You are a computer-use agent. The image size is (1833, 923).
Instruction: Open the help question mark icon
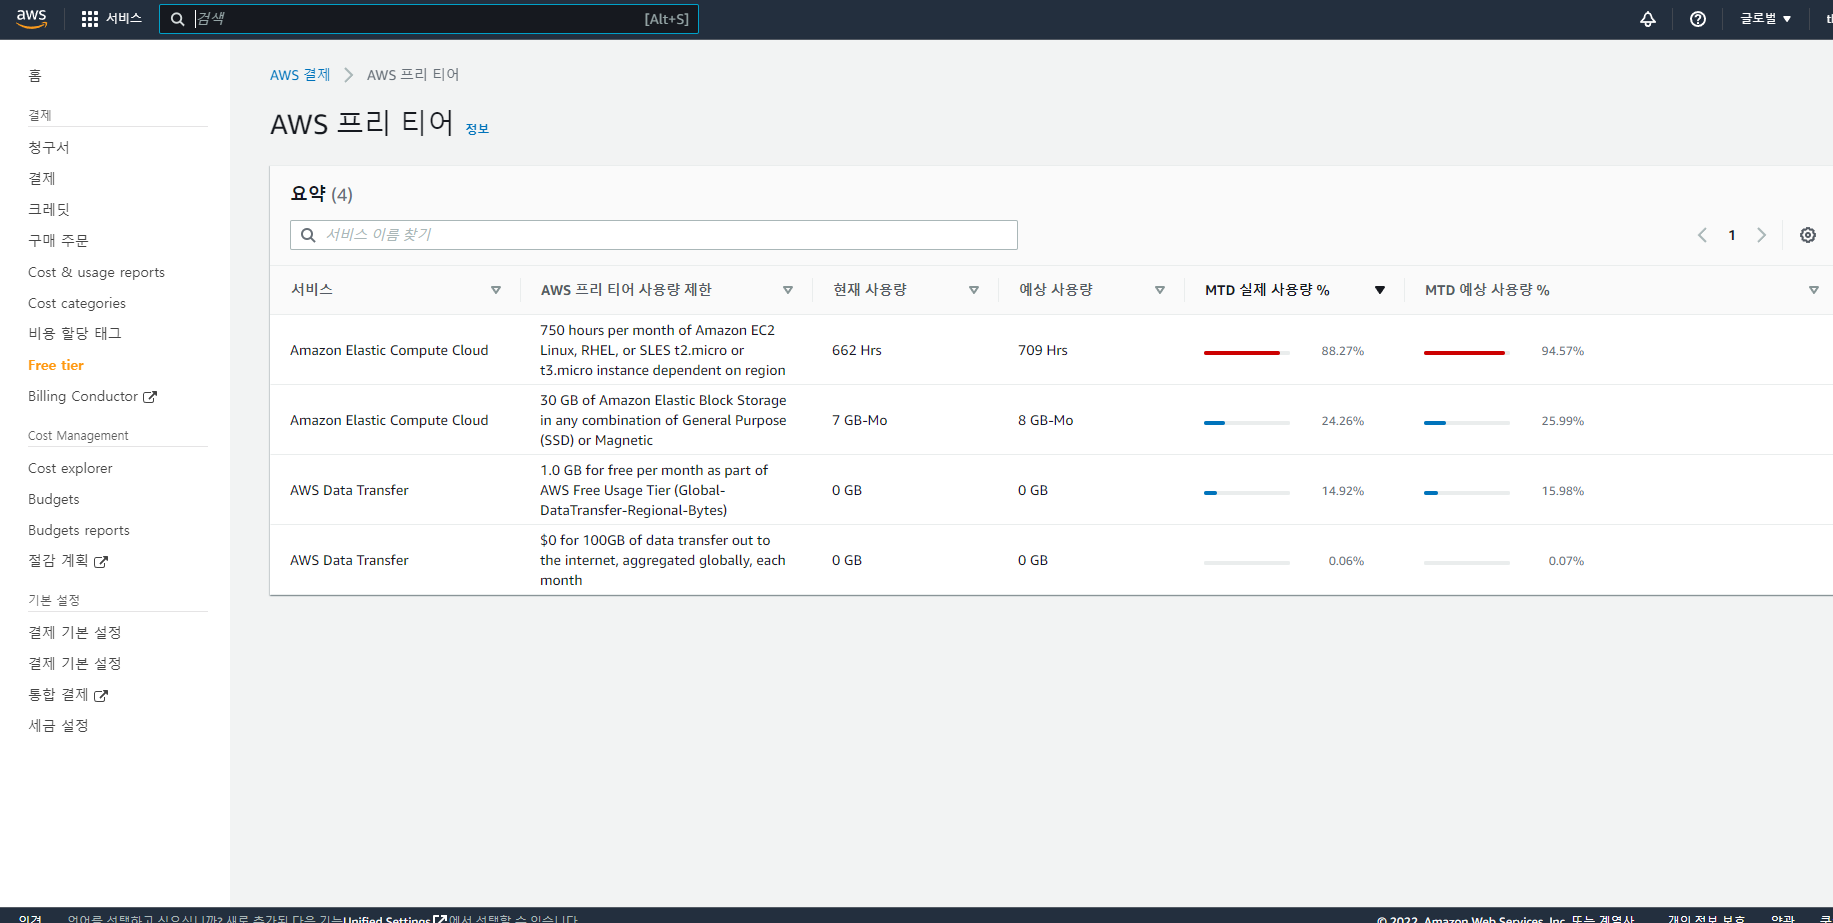tap(1698, 19)
